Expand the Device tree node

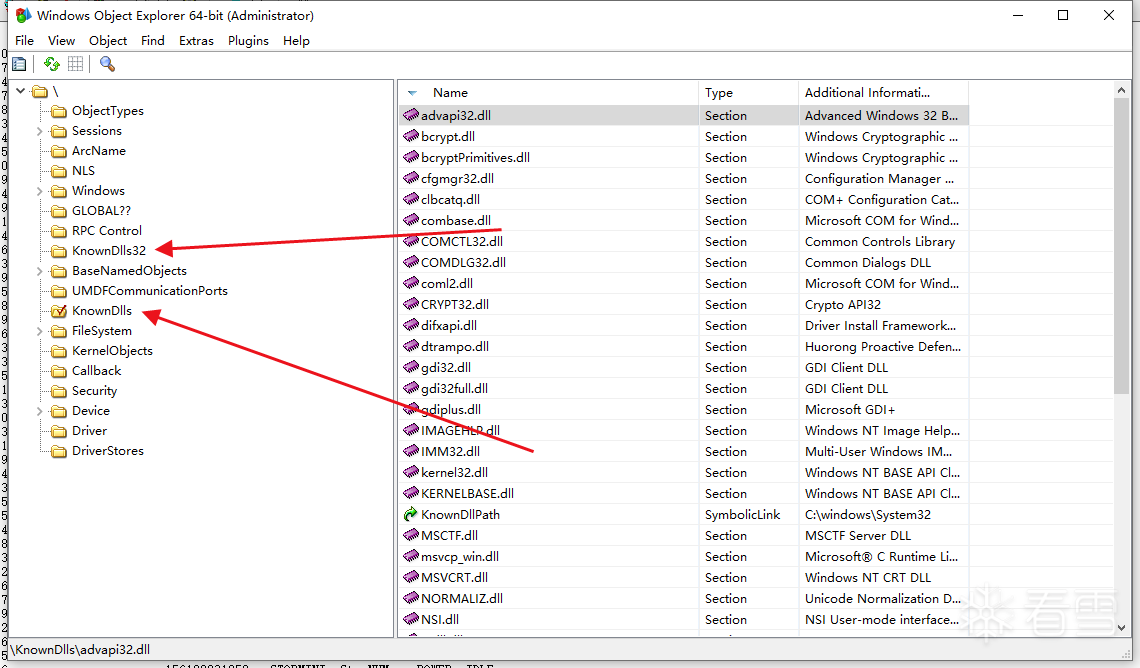tap(40, 411)
